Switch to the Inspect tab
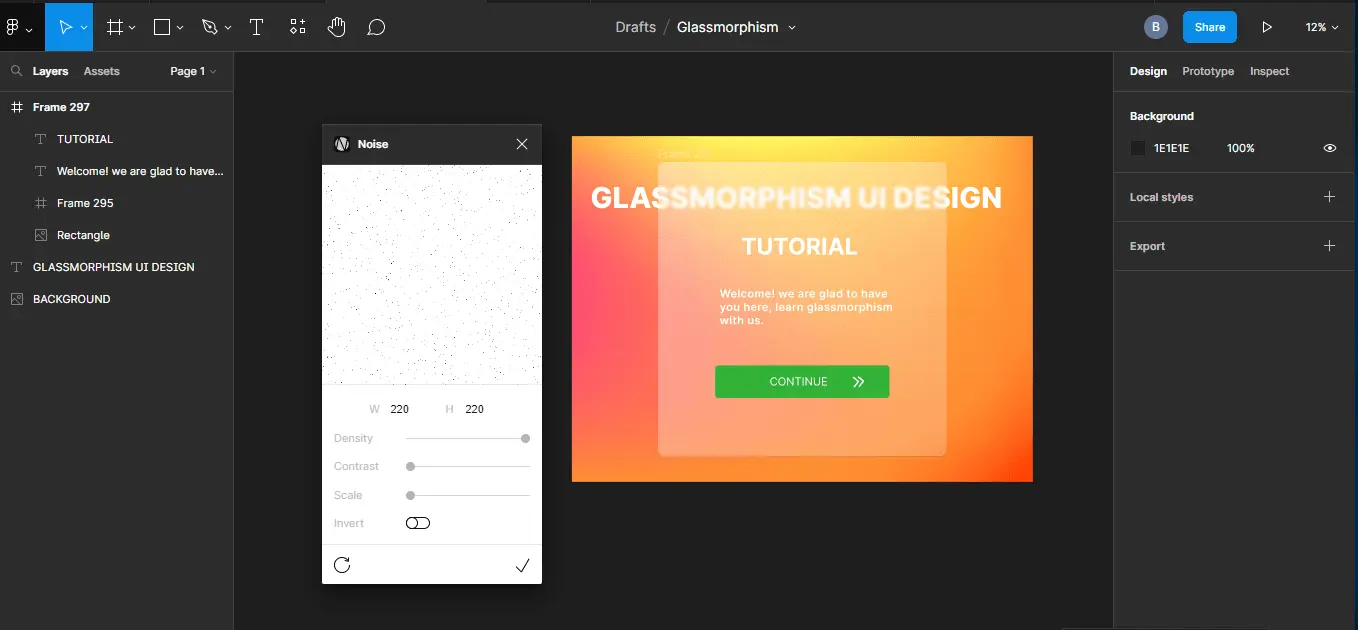 (x=1269, y=71)
